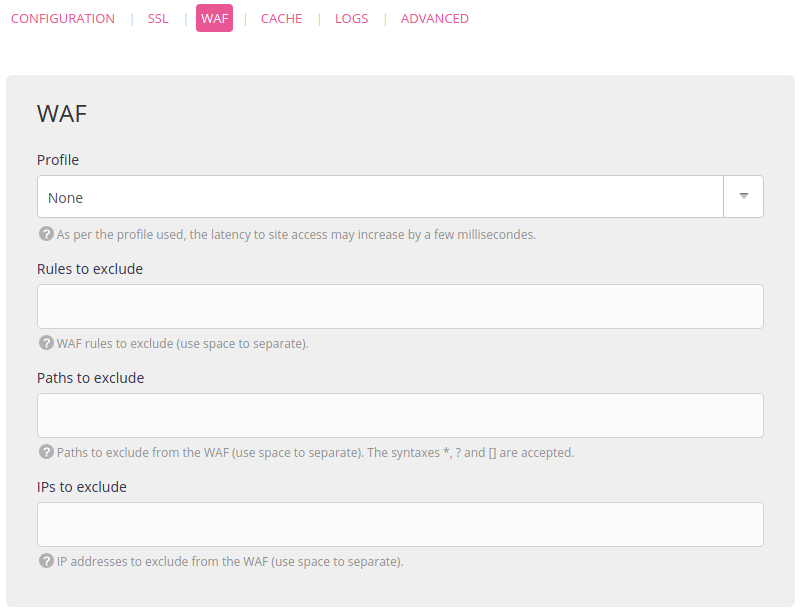
Task: Click the help icon under Rules to exclude
Action: click(x=46, y=343)
